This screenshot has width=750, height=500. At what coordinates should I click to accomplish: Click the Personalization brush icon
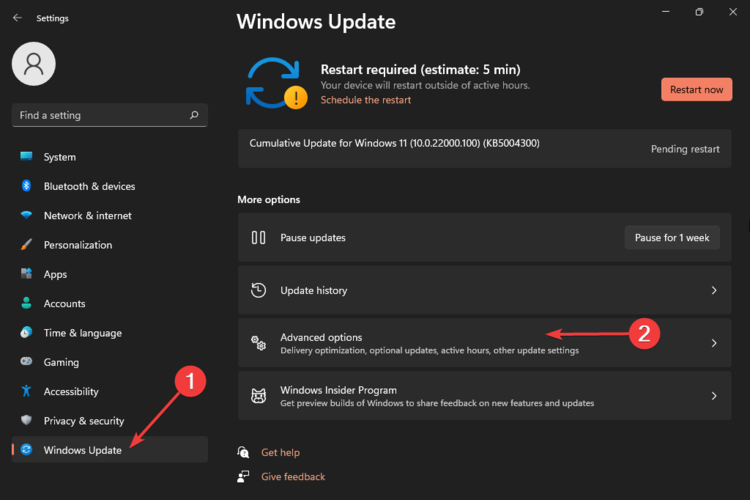pos(26,245)
